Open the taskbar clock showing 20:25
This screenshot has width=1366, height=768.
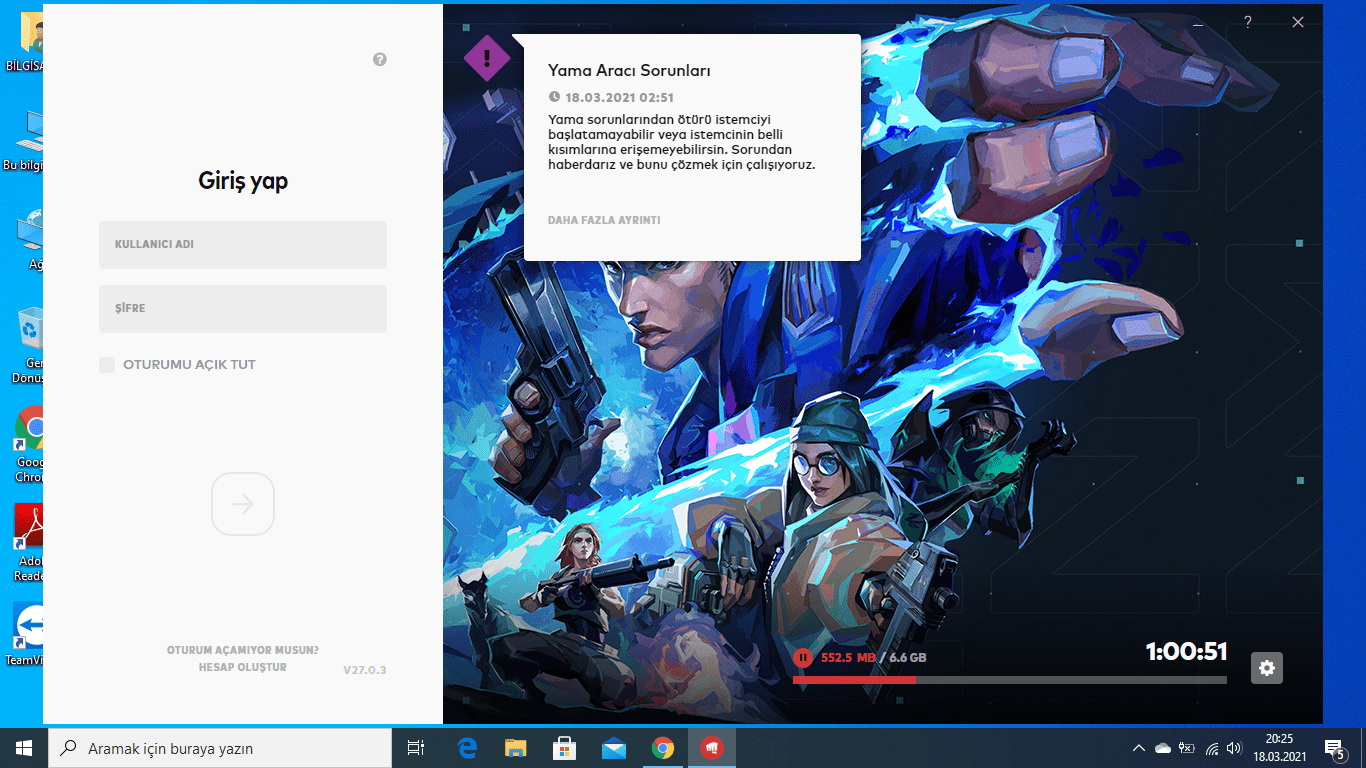[1279, 748]
